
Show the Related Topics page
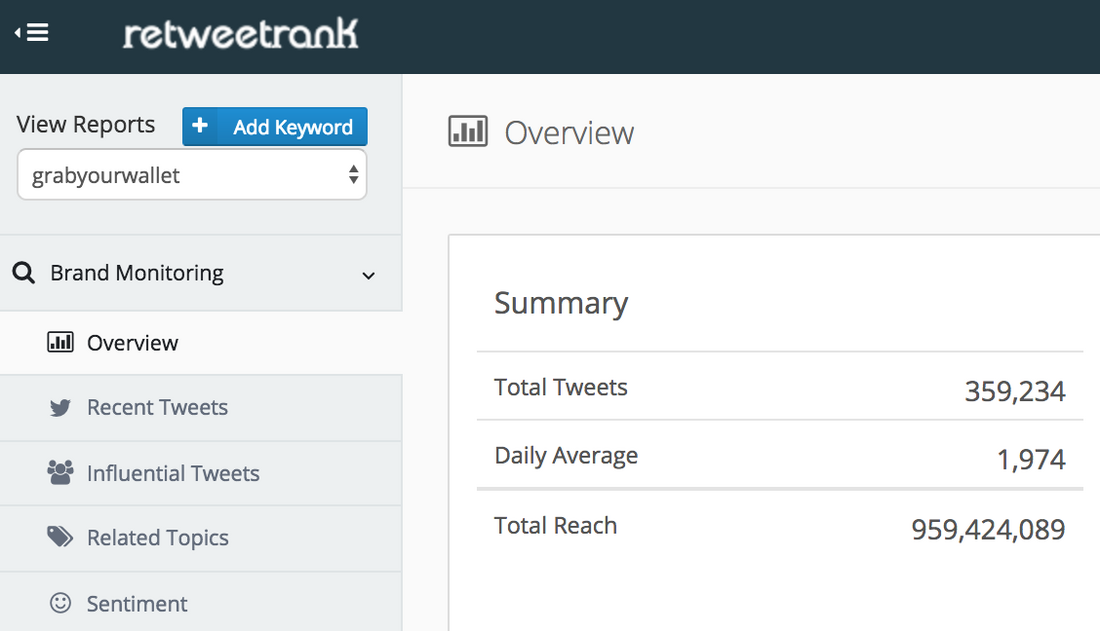[158, 538]
